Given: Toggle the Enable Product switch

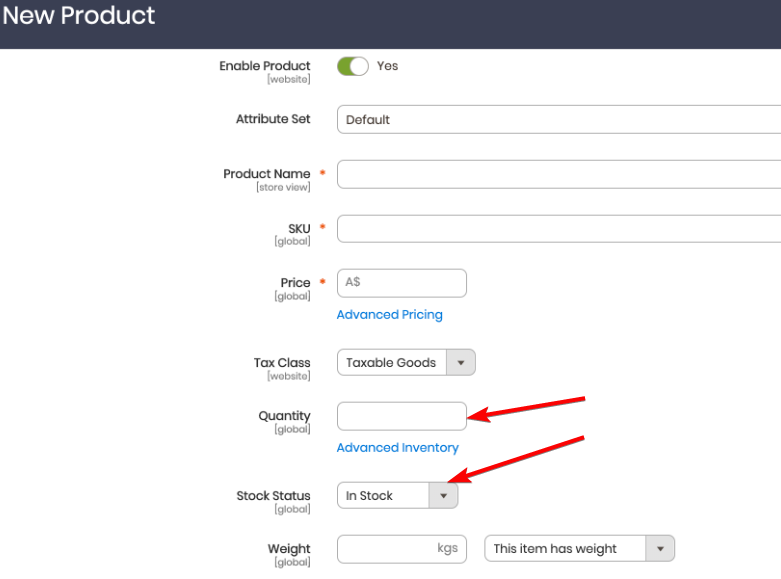Looking at the screenshot, I should point(353,66).
